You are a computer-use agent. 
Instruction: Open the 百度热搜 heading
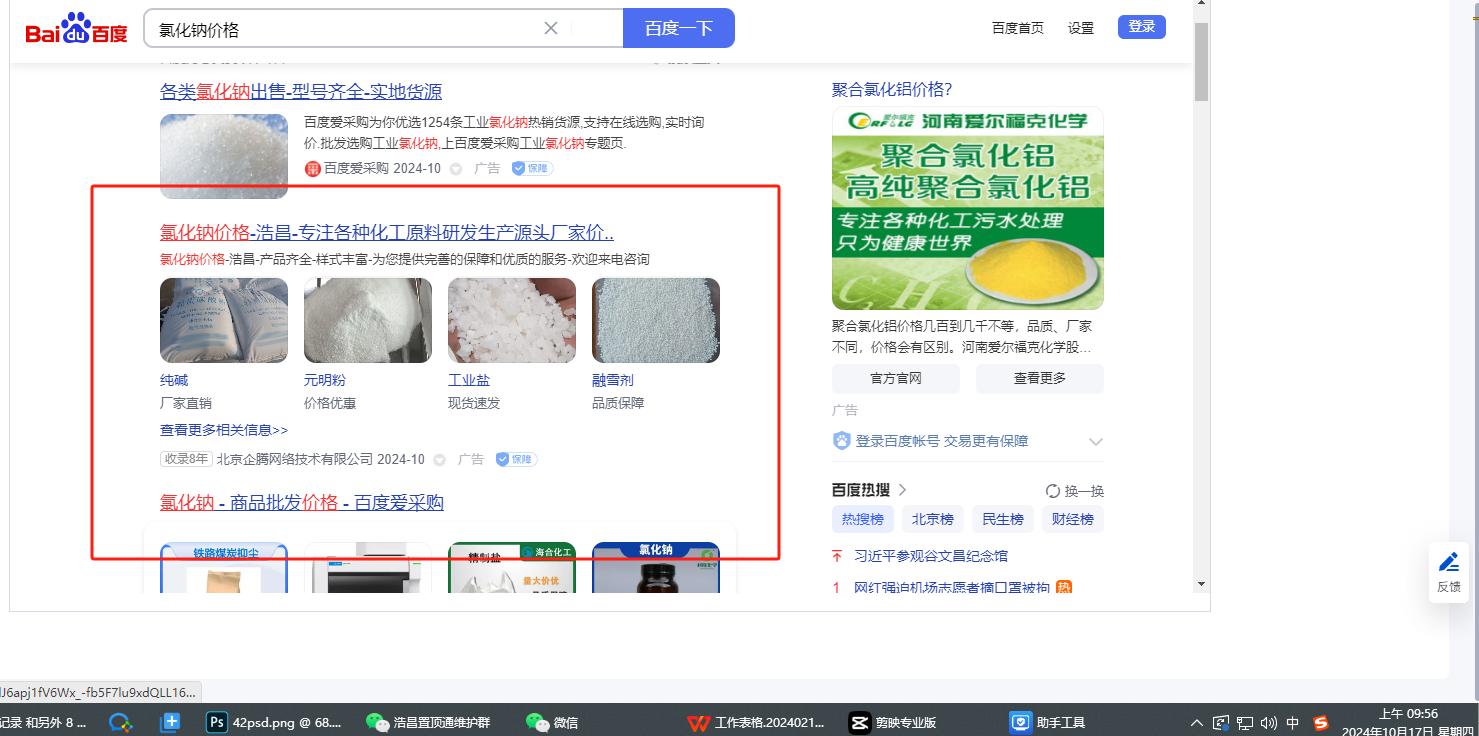[x=861, y=490]
